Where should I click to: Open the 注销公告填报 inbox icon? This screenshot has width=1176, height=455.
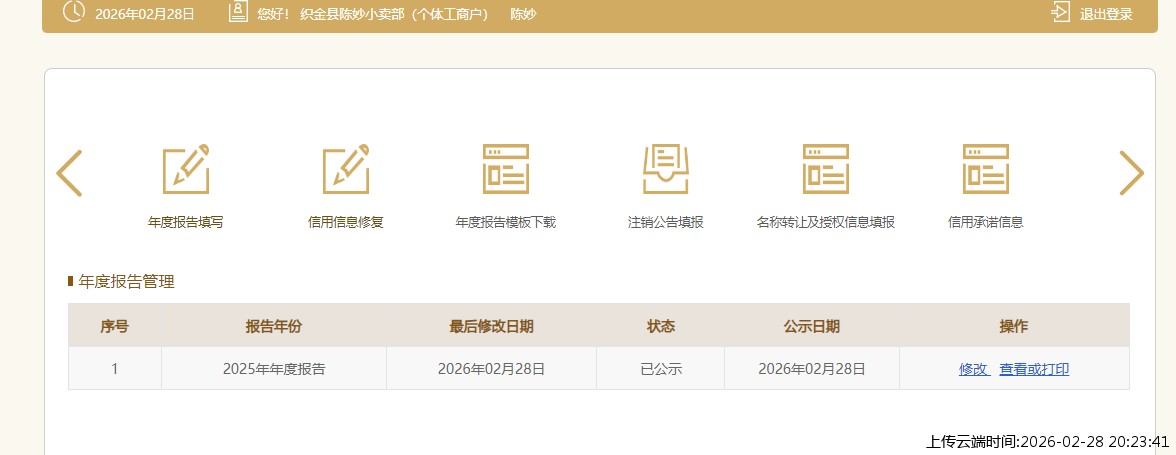click(666, 169)
